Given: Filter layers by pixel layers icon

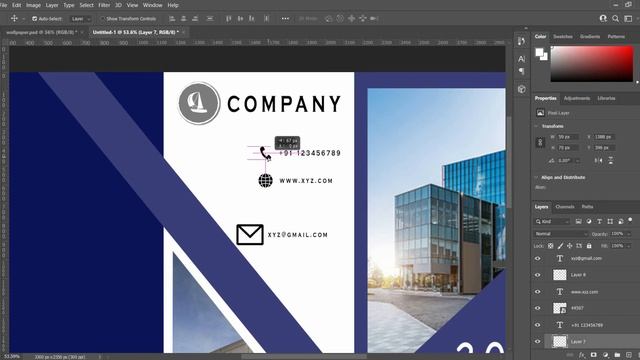Looking at the screenshot, I should click(578, 222).
